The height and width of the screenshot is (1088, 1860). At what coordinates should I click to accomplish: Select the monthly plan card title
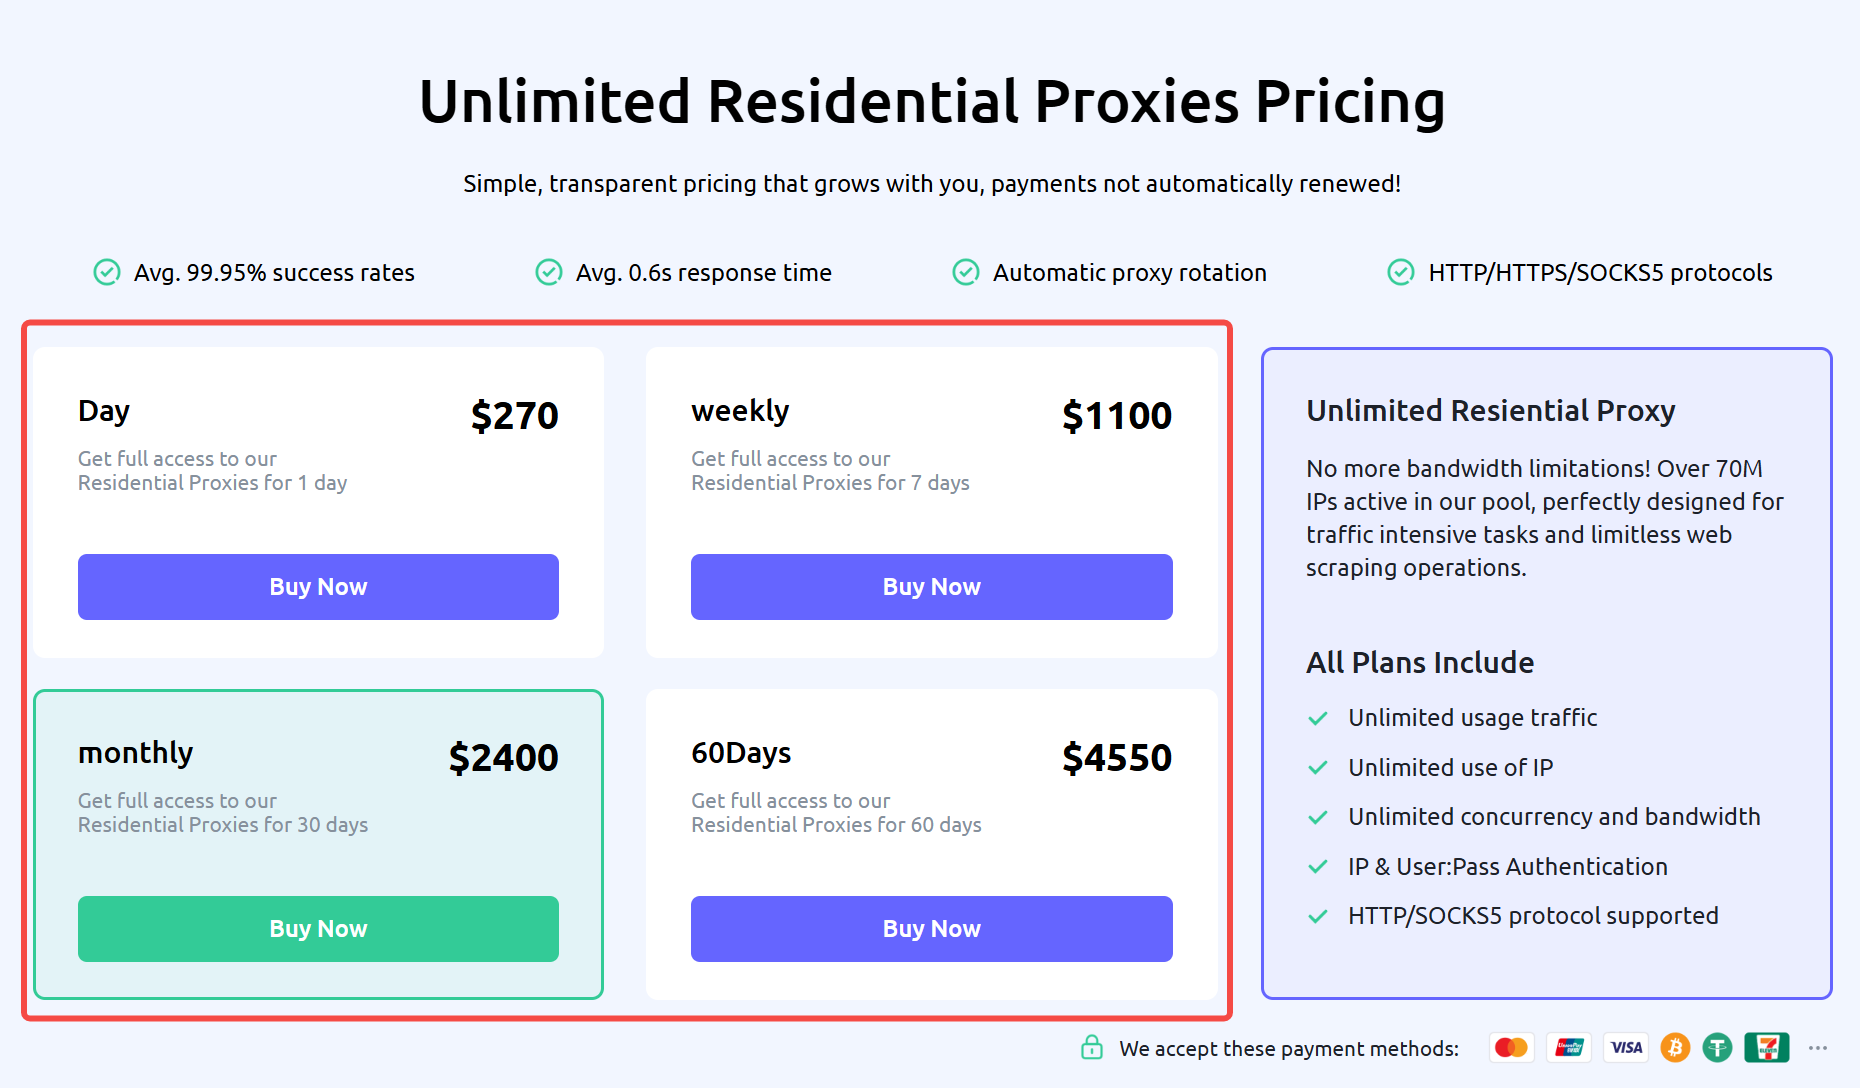pyautogui.click(x=135, y=753)
